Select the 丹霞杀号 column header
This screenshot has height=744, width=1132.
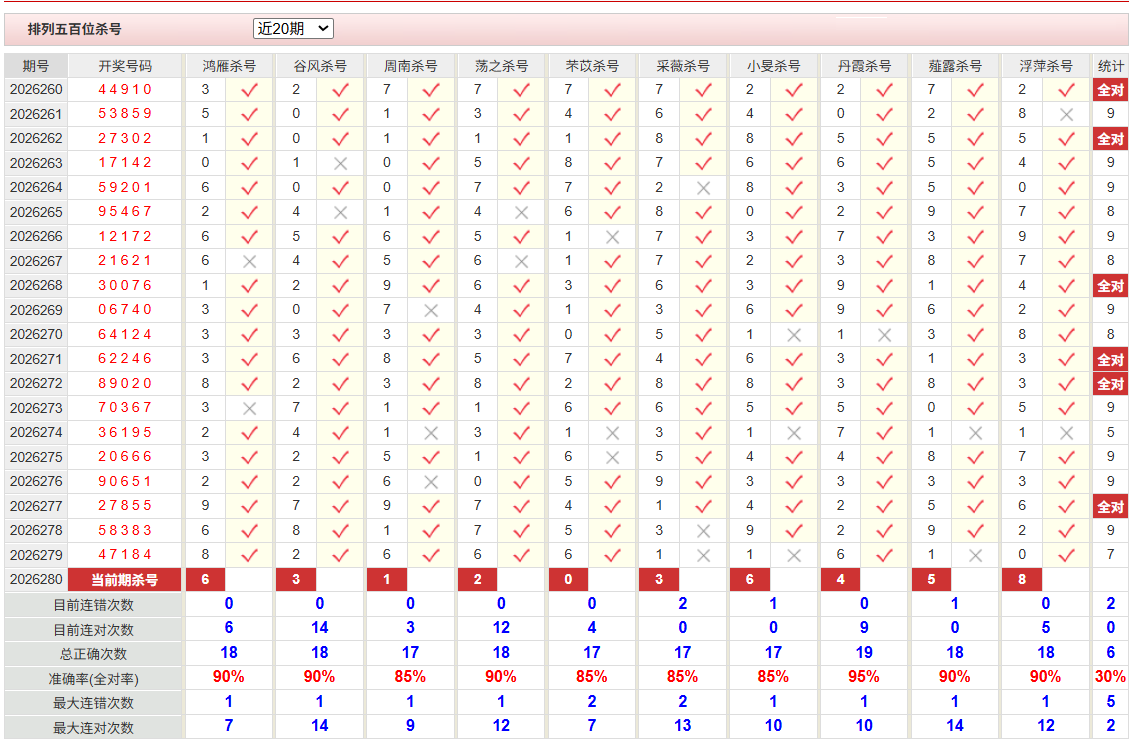864,66
